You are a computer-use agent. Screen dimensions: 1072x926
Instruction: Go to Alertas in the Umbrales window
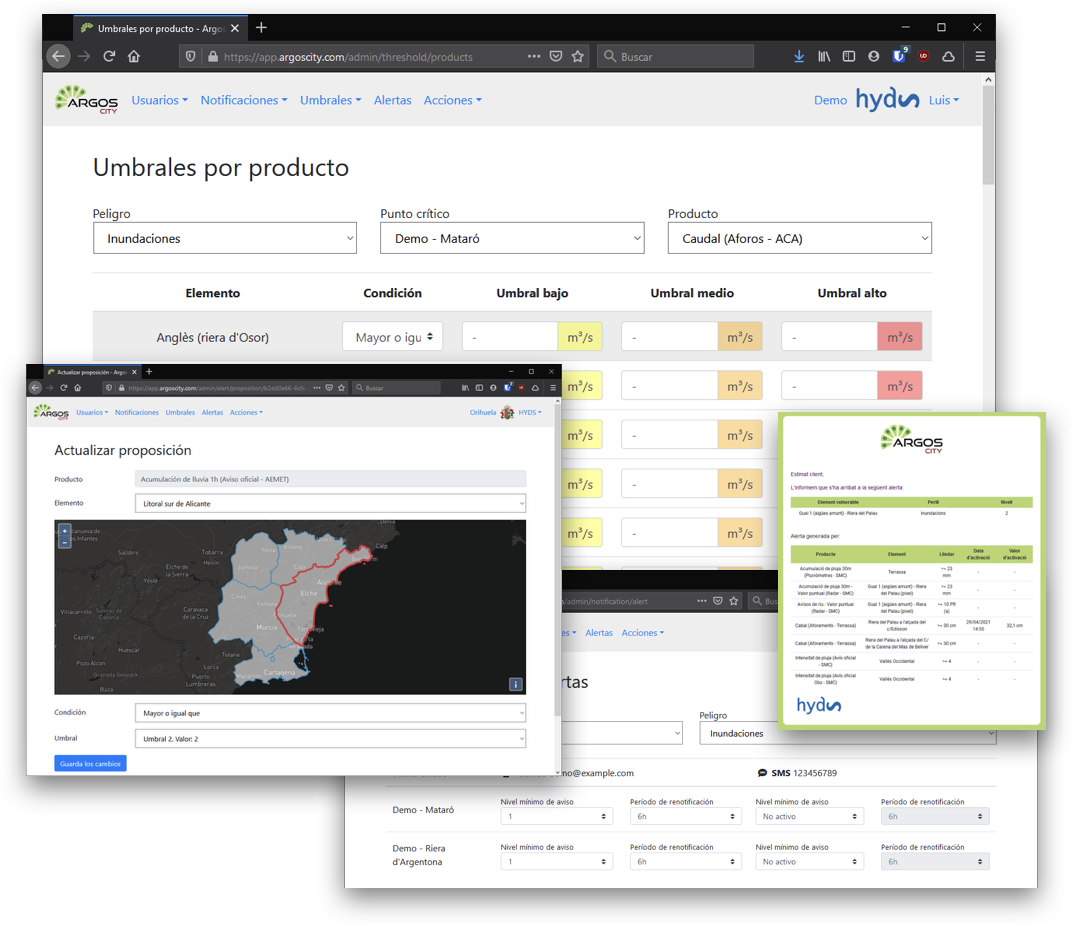pos(392,100)
